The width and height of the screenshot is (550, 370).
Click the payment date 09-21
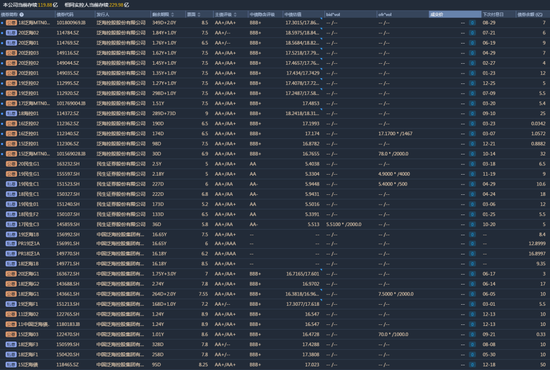489,335
